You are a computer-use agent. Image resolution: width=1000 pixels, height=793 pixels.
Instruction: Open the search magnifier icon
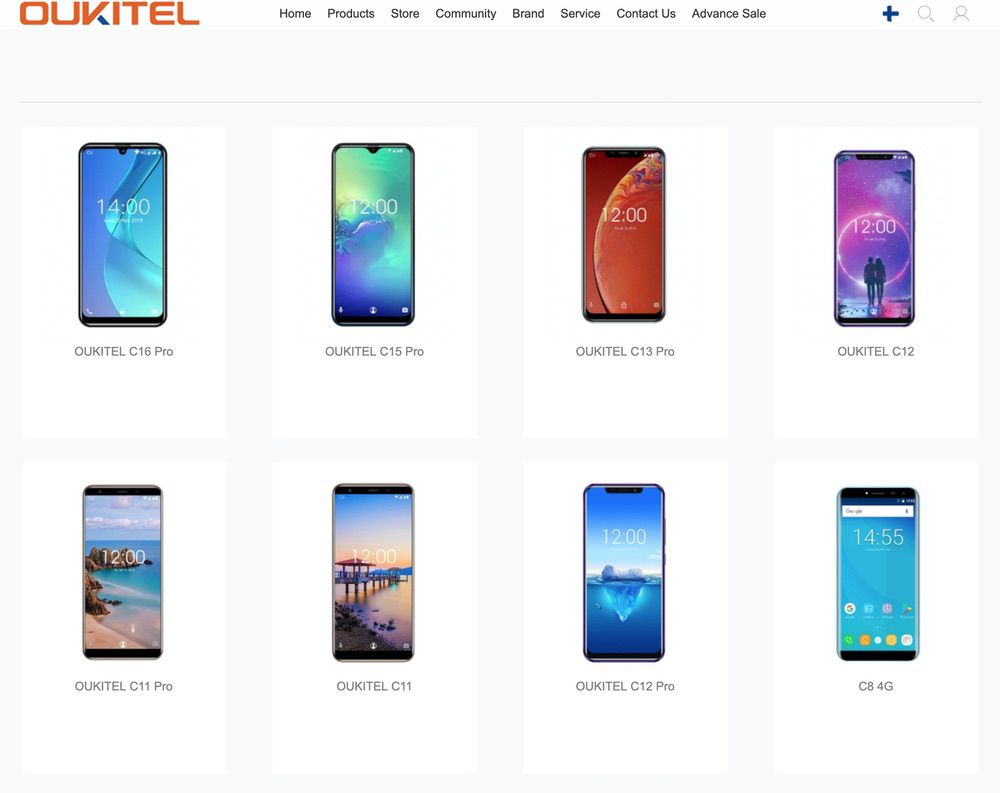[x=925, y=13]
